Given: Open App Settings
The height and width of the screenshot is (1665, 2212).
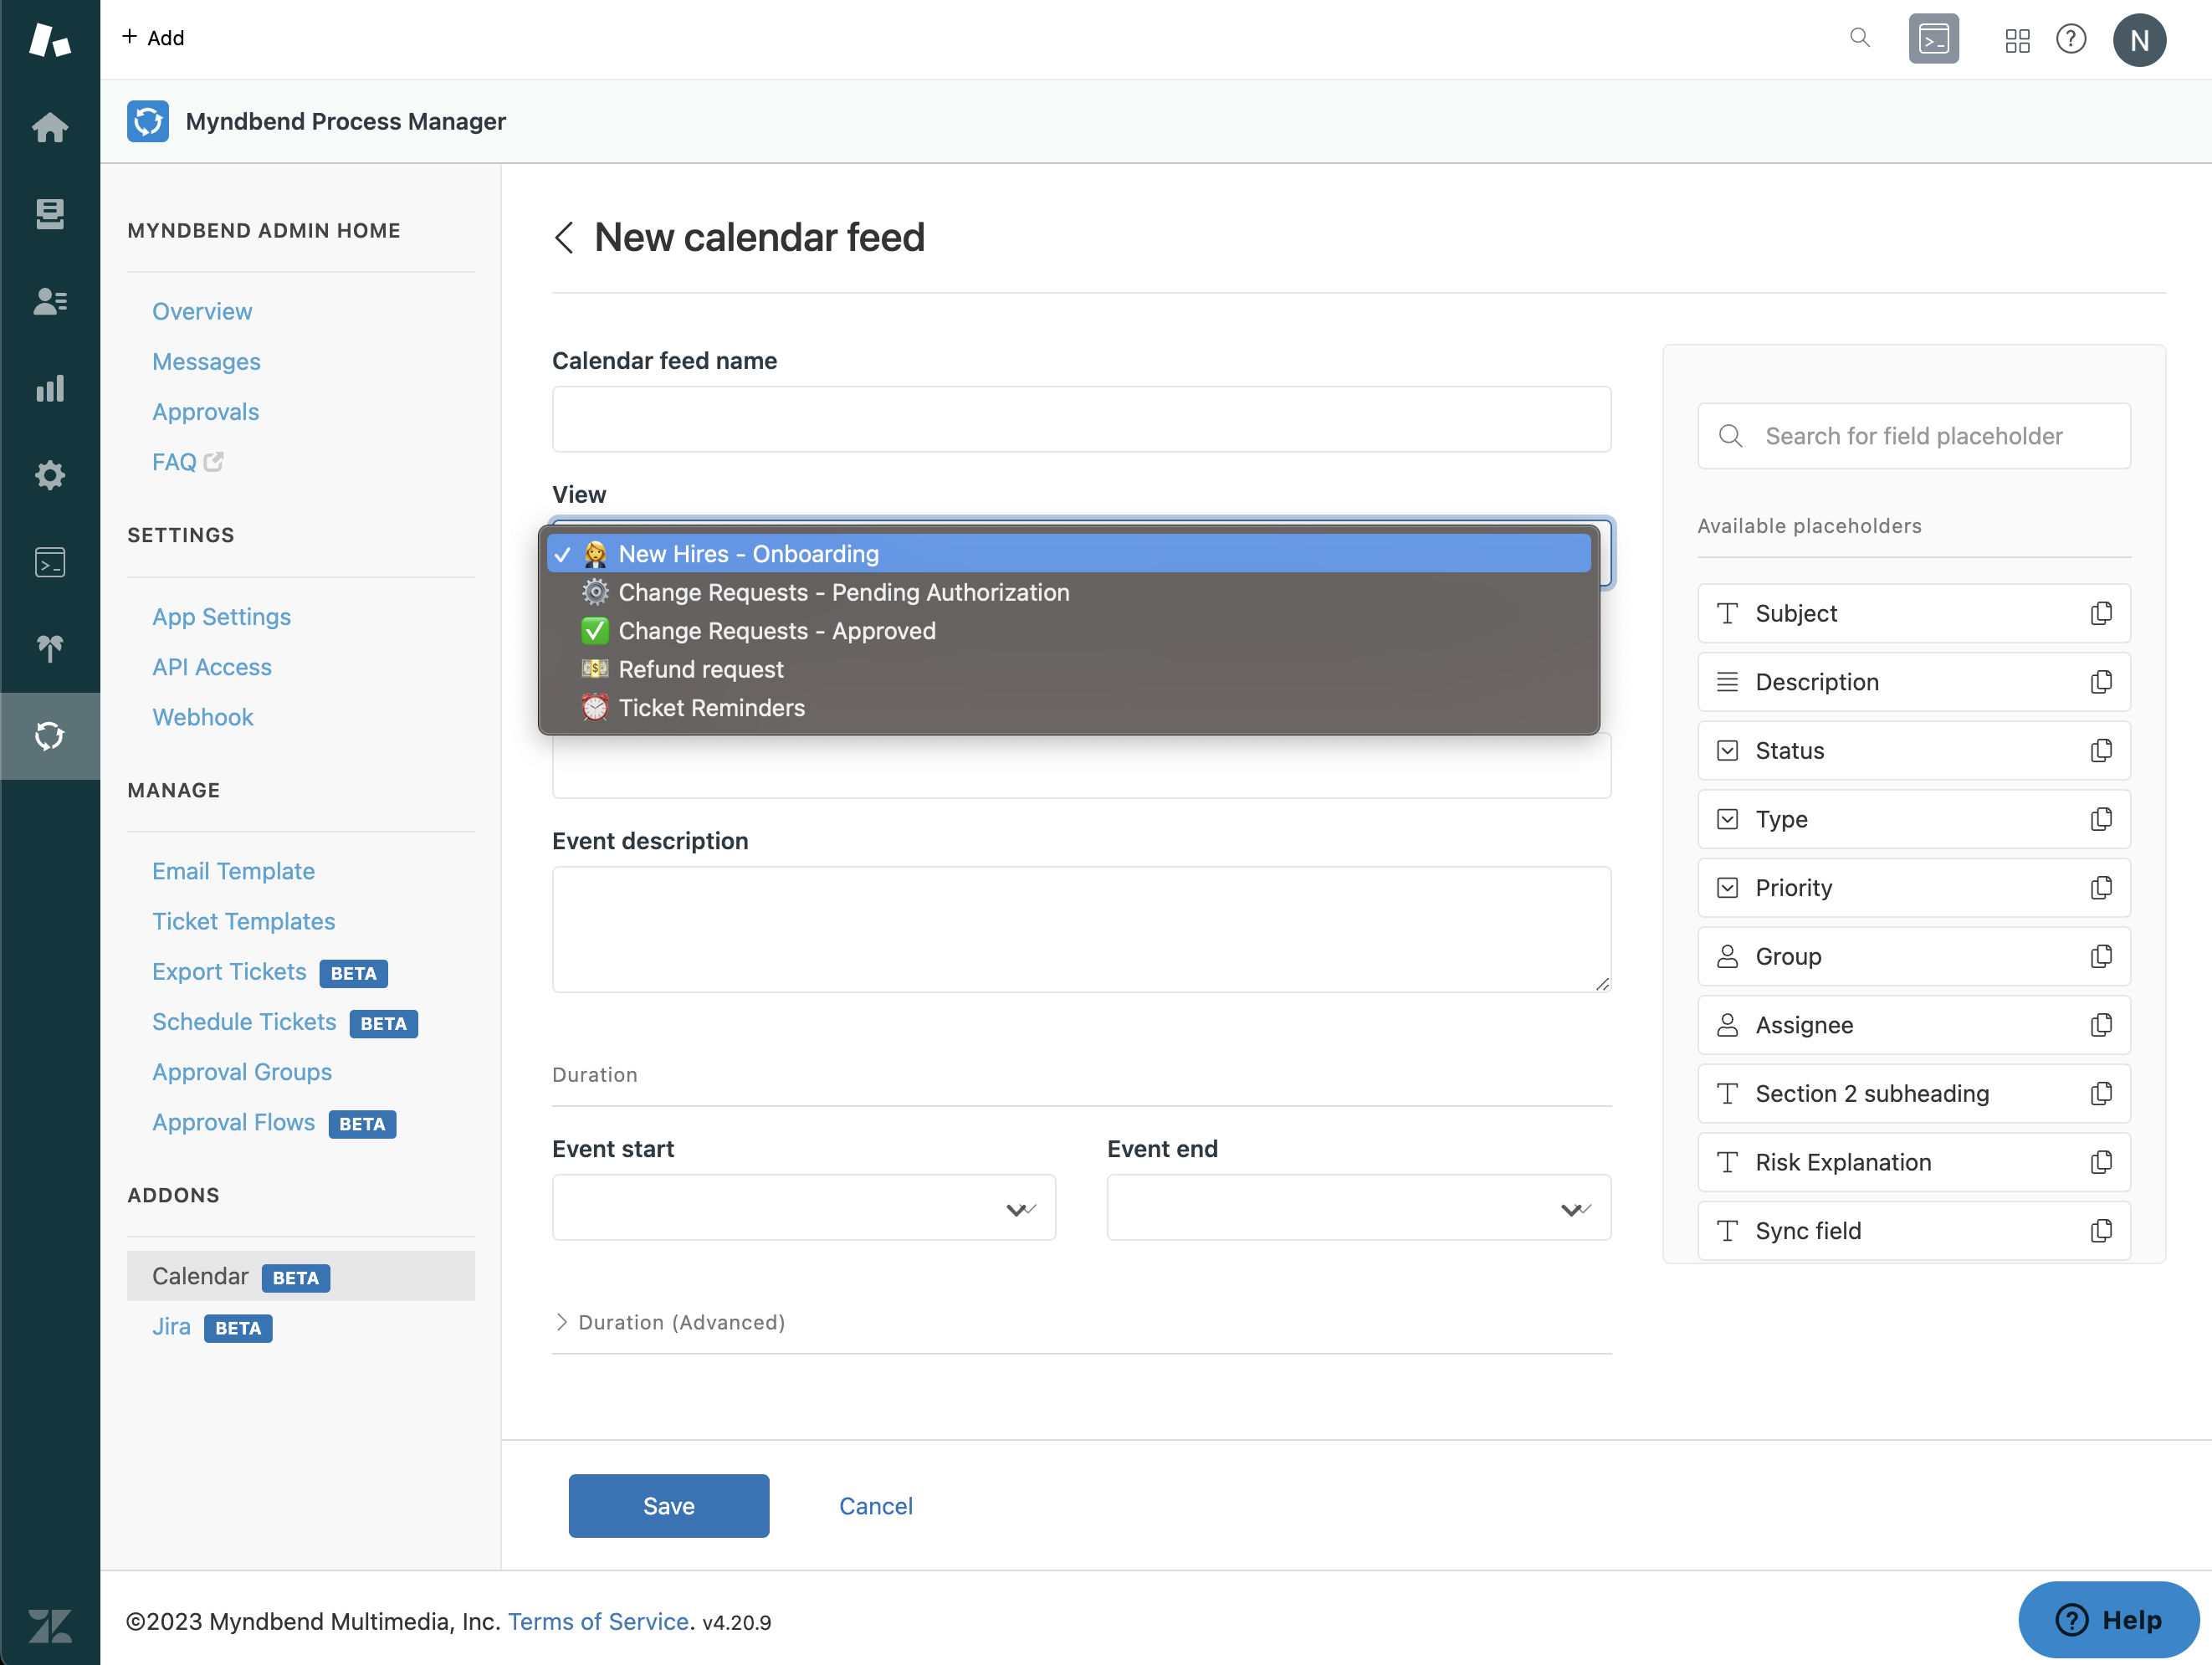Looking at the screenshot, I should [x=221, y=617].
